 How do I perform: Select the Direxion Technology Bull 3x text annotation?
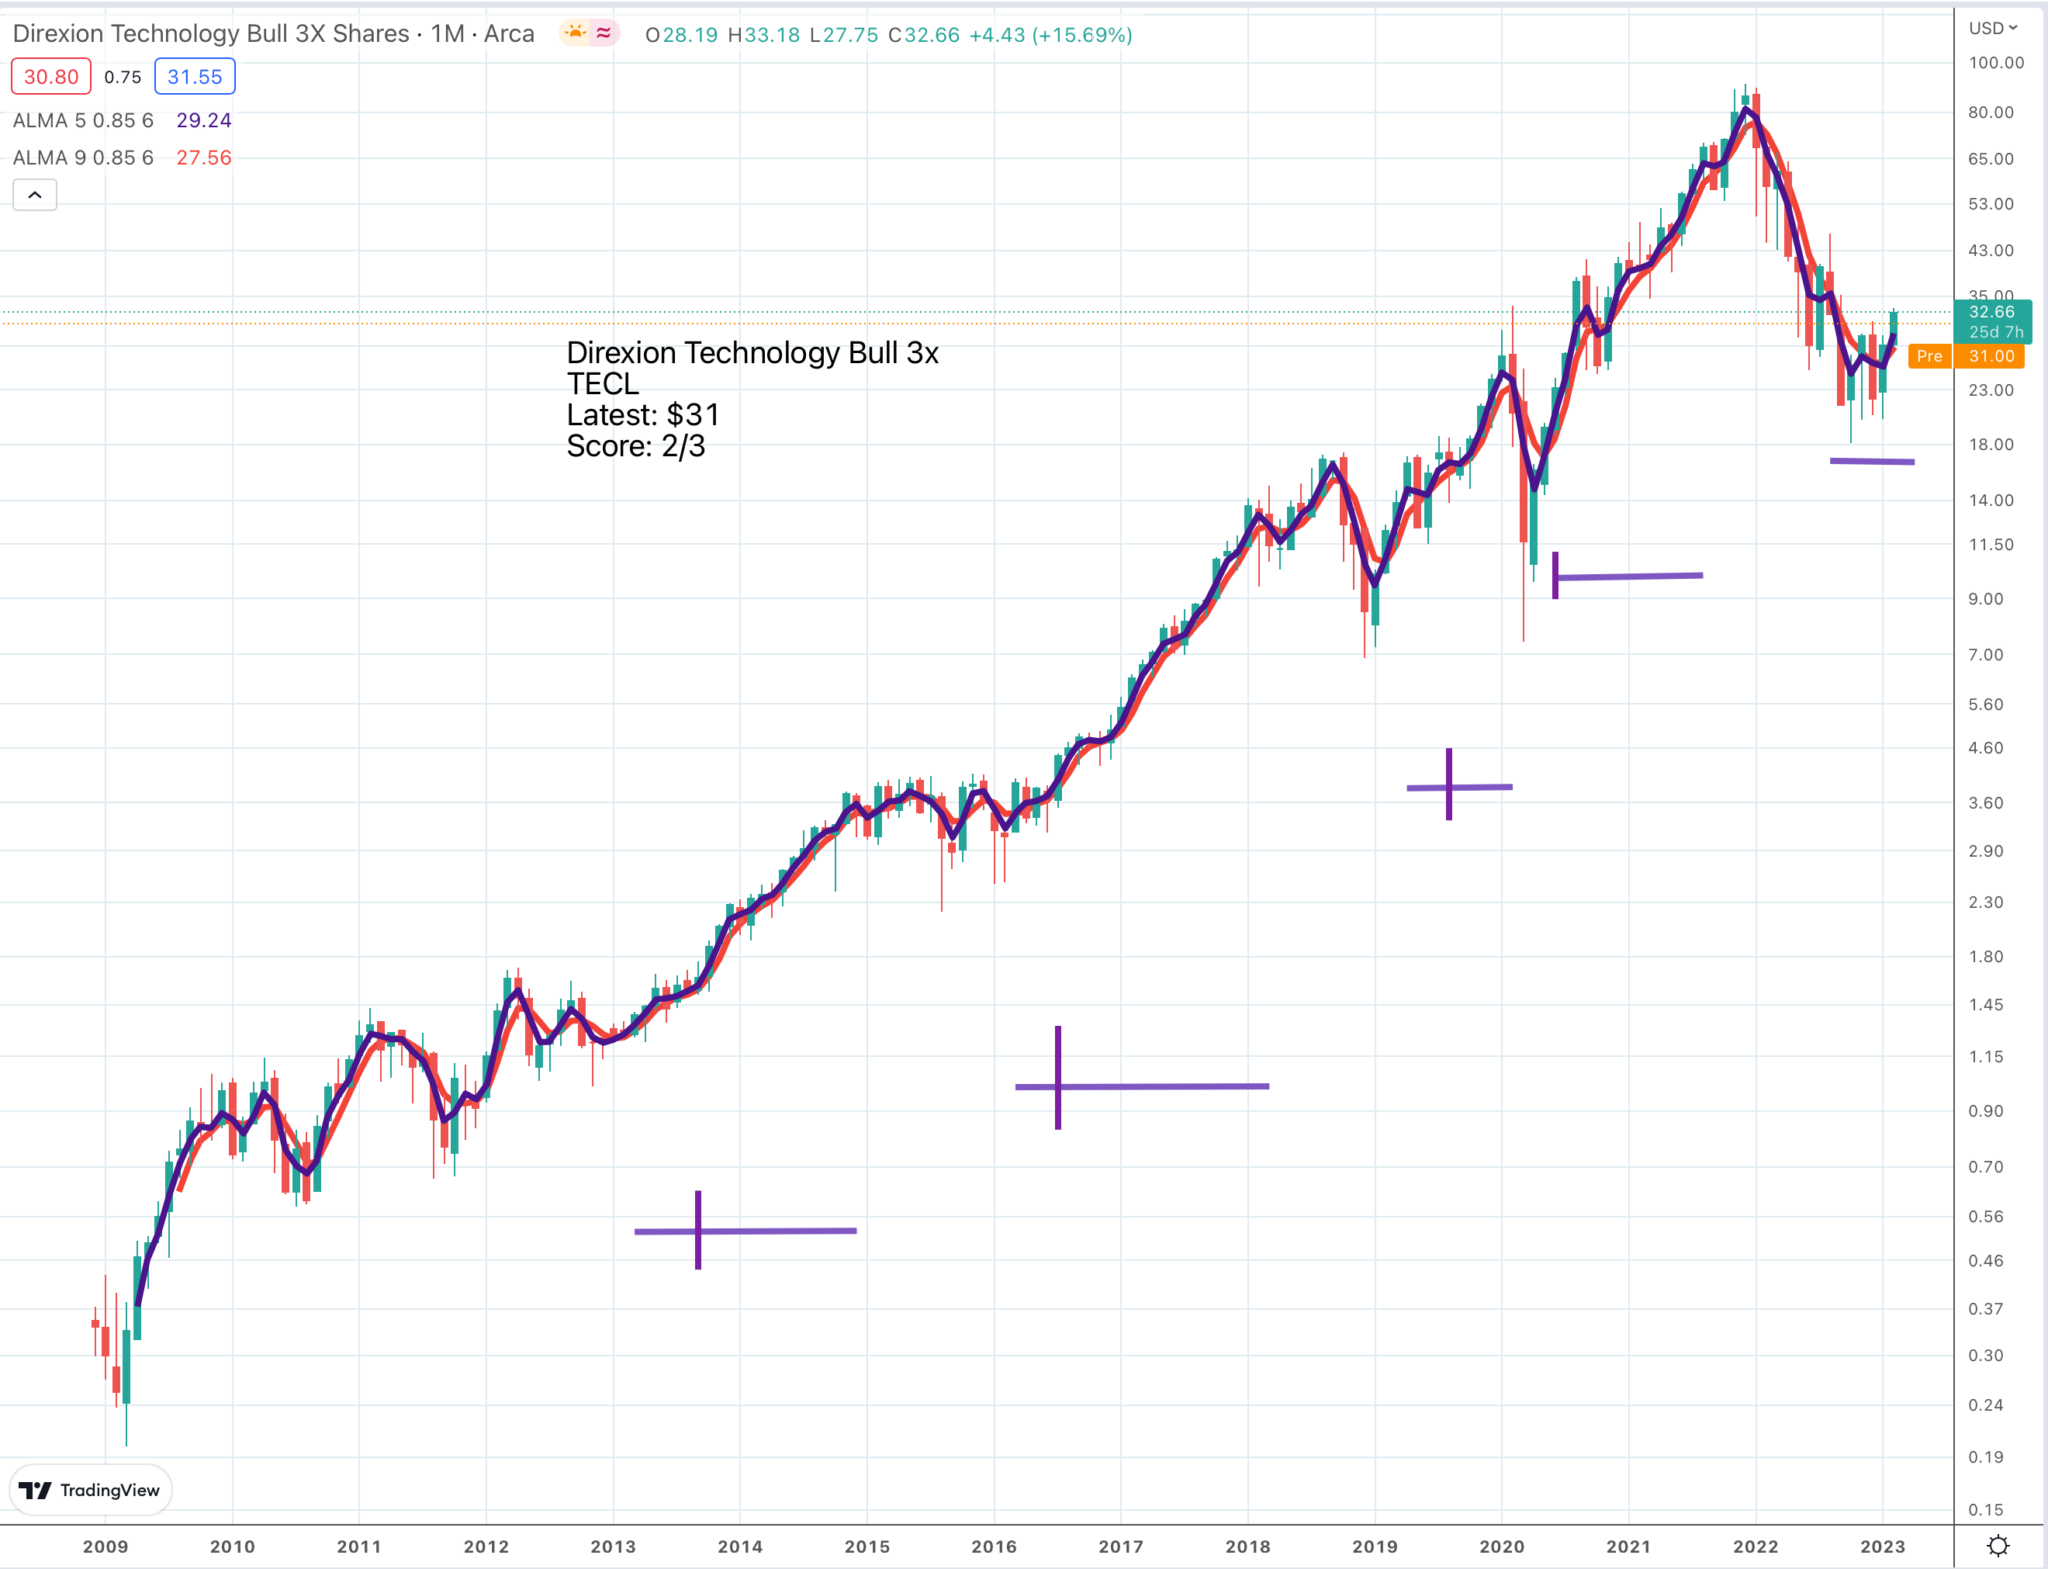tap(752, 399)
